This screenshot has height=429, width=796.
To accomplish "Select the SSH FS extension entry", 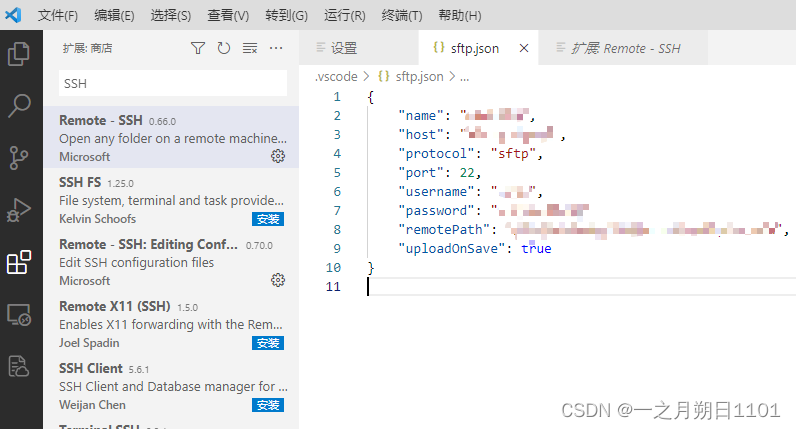I will 172,200.
